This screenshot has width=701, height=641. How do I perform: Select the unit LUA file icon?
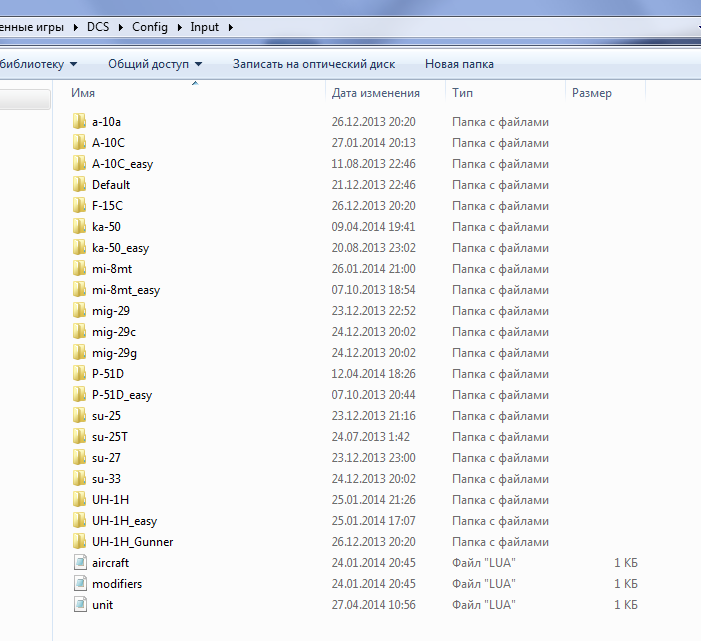click(x=80, y=605)
